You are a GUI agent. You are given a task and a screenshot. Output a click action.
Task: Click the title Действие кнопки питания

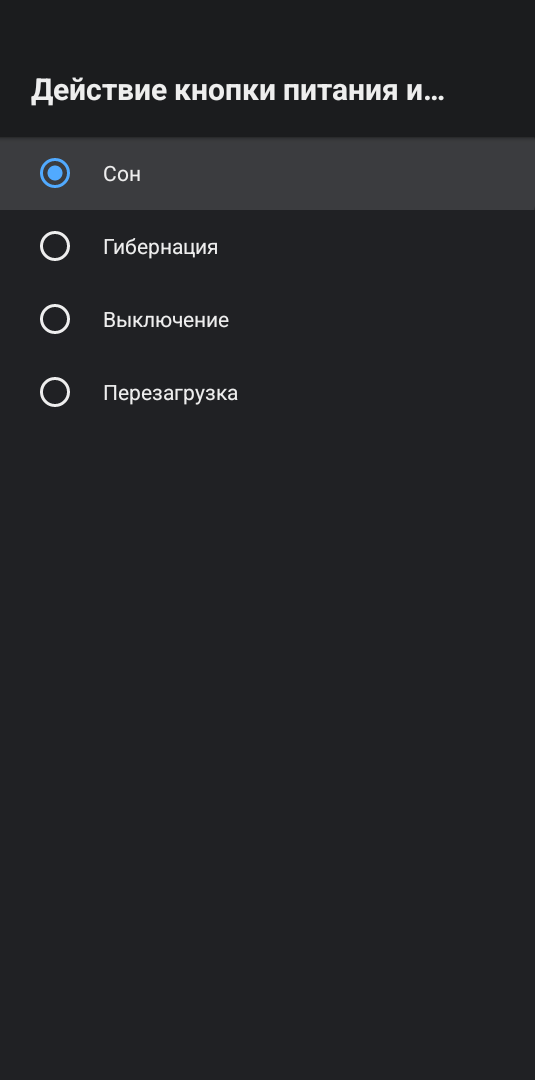point(238,90)
